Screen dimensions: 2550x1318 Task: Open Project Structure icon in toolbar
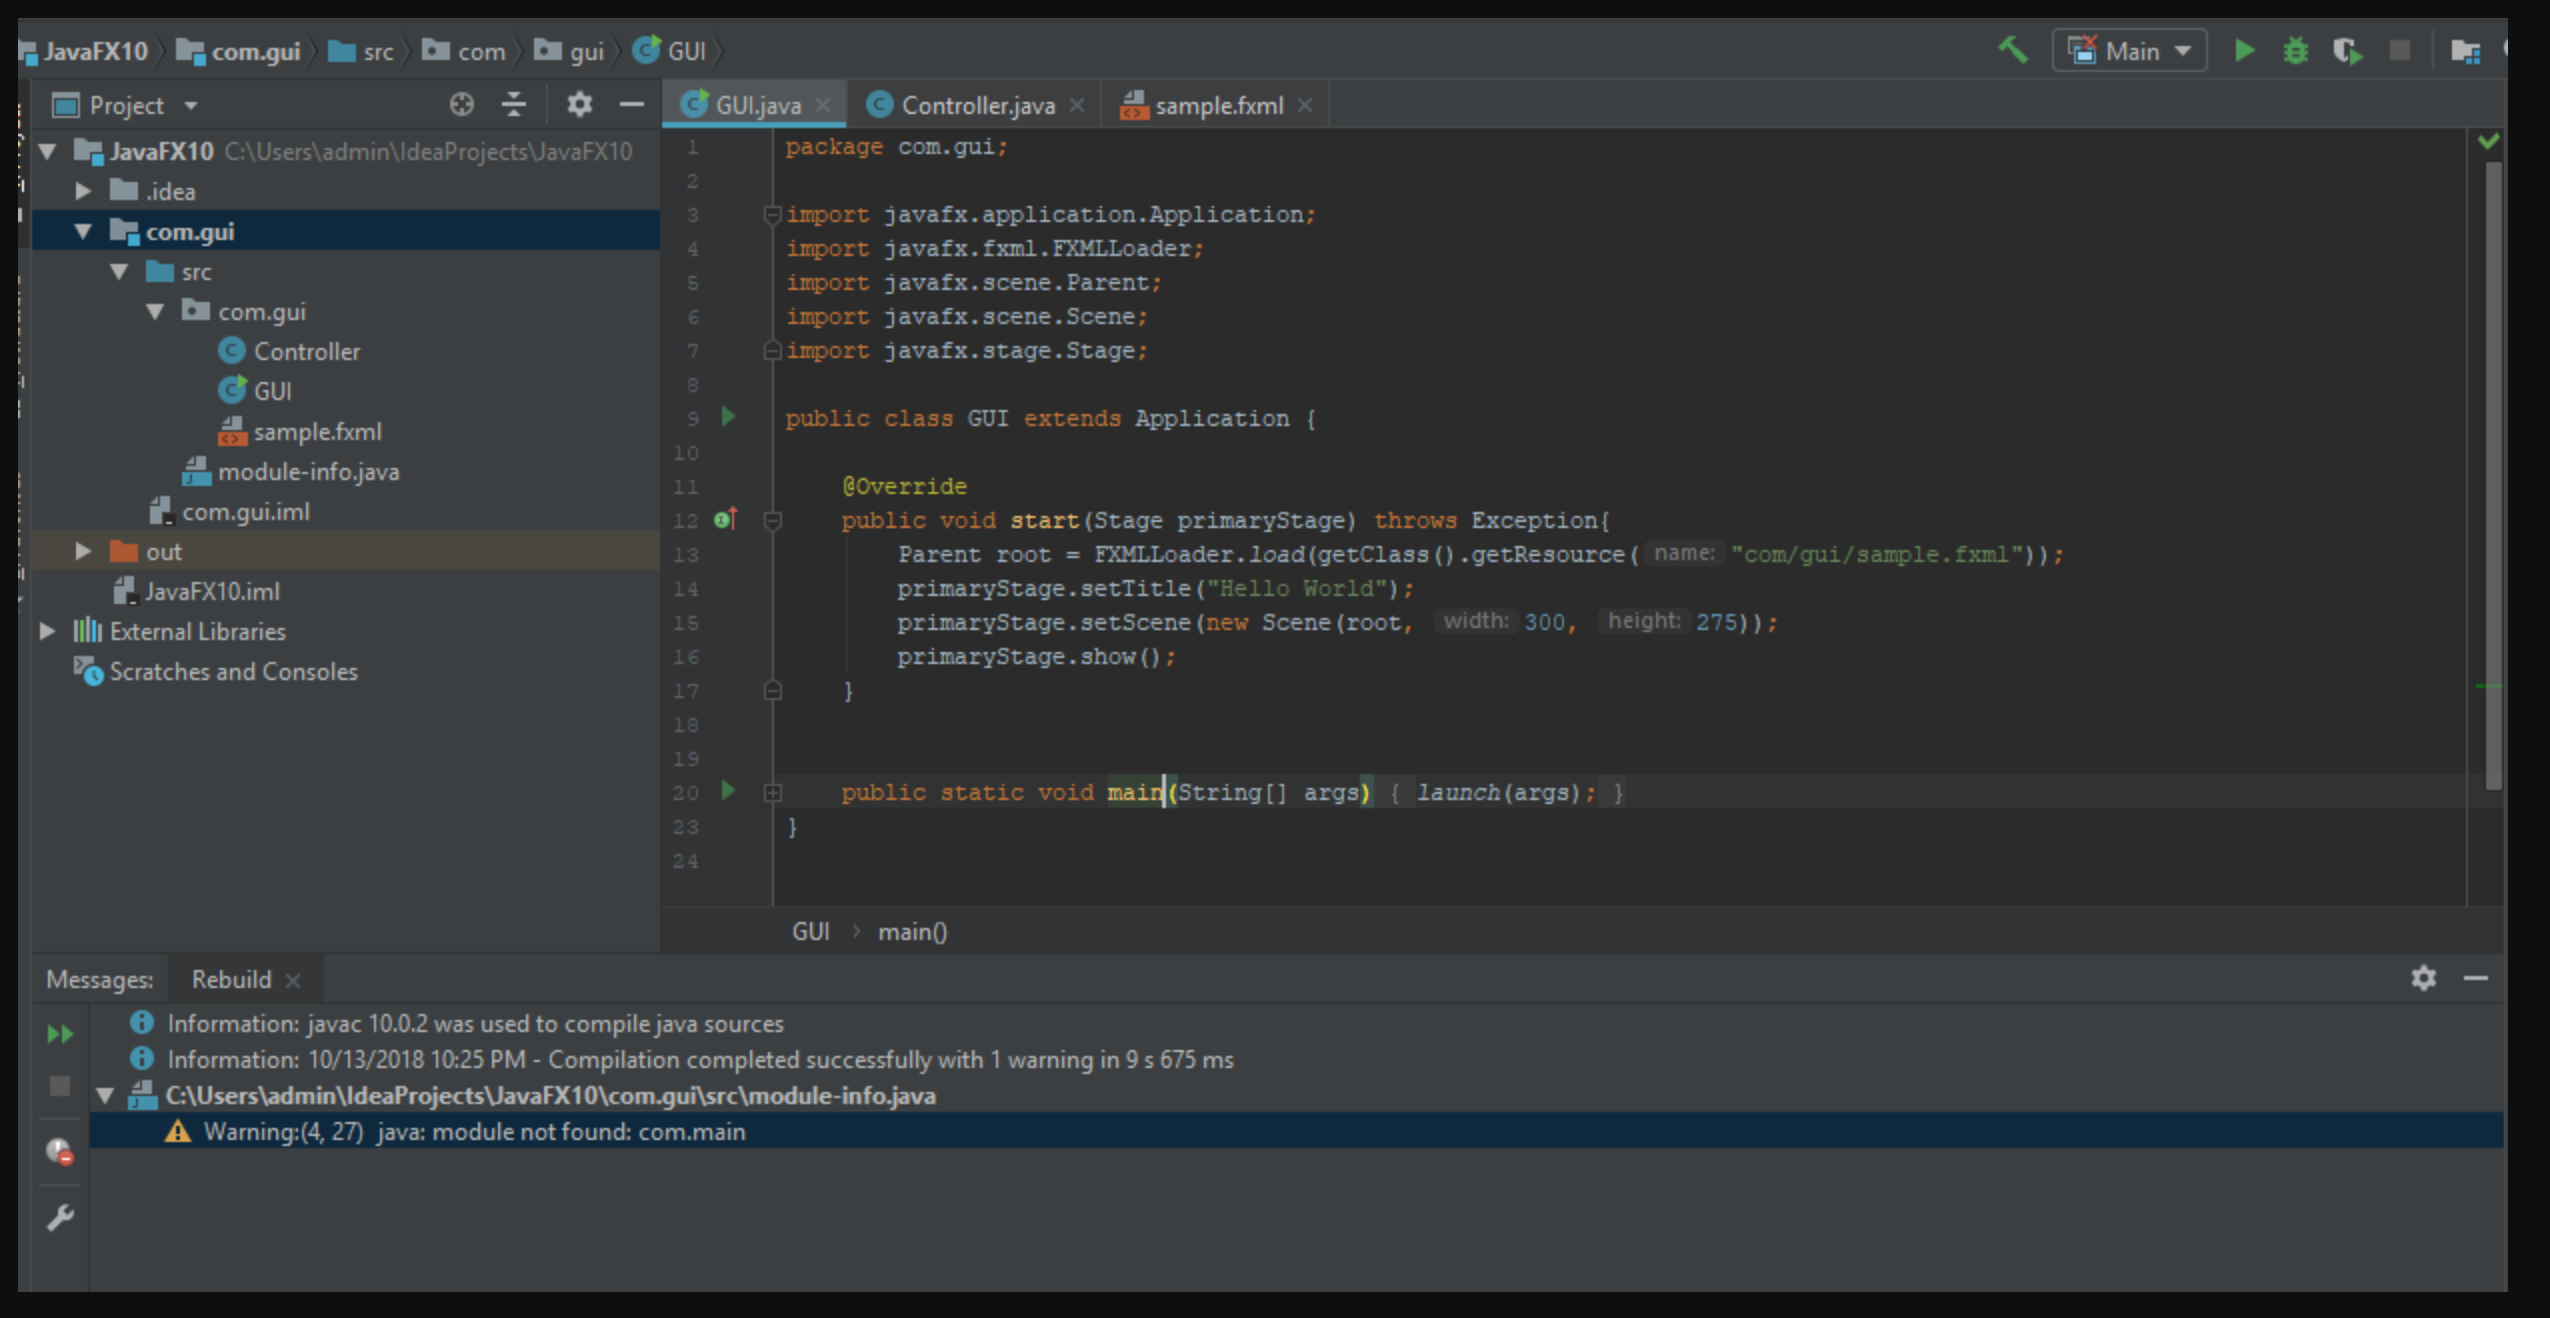[2465, 51]
